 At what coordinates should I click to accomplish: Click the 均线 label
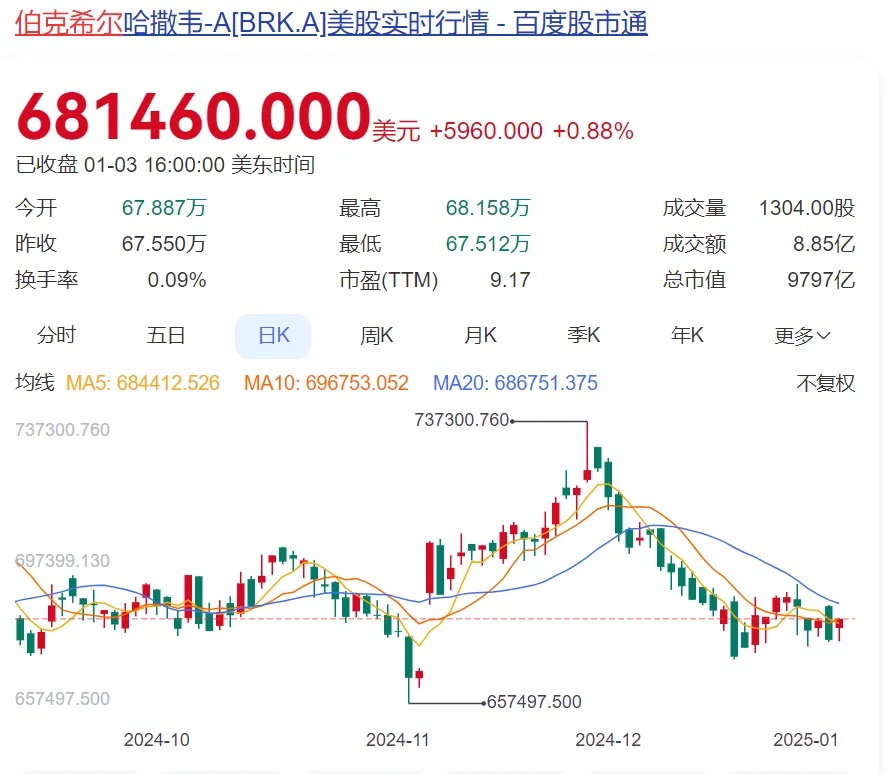coord(35,383)
